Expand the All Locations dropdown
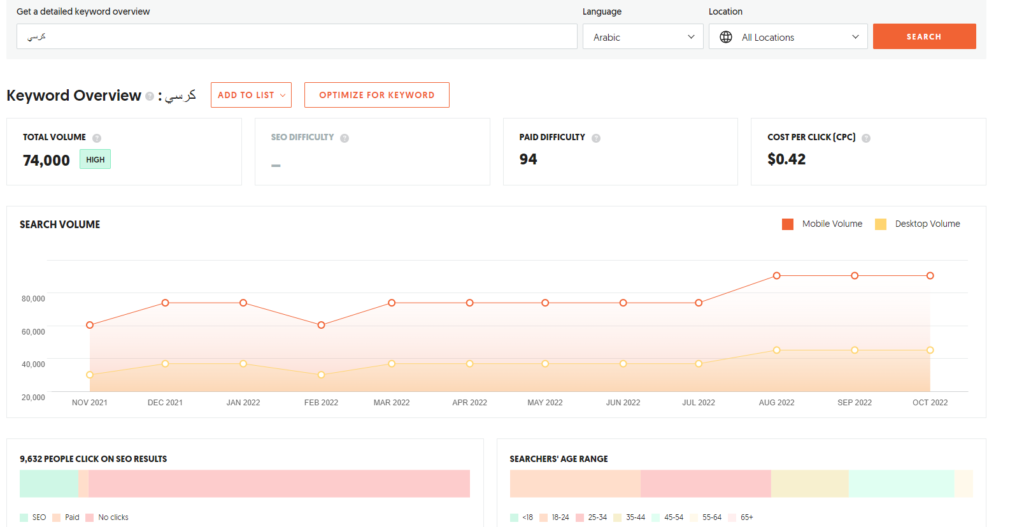The width and height of the screenshot is (1024, 527). pos(788,37)
